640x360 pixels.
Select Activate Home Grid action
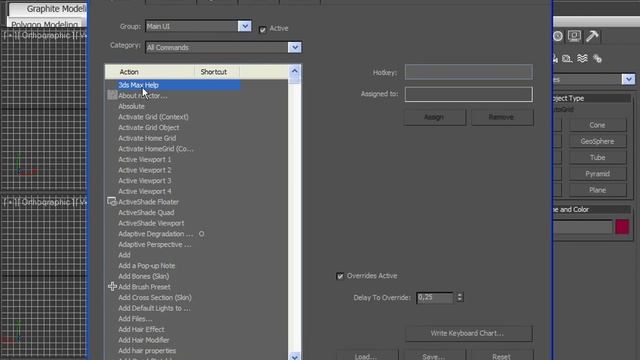147,138
